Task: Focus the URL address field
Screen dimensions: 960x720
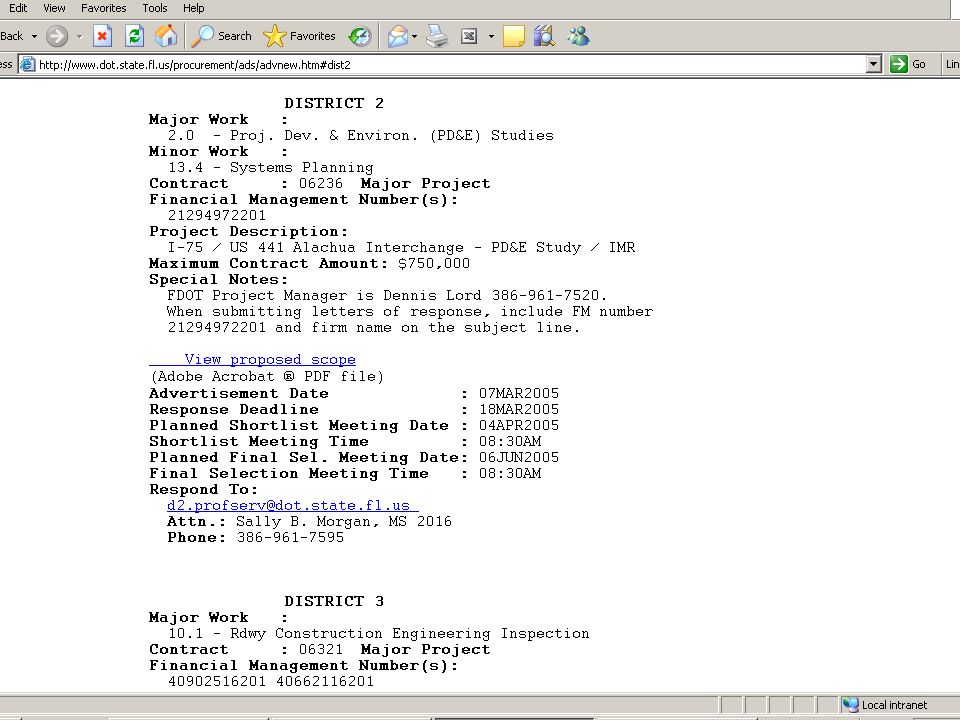Action: click(451, 64)
